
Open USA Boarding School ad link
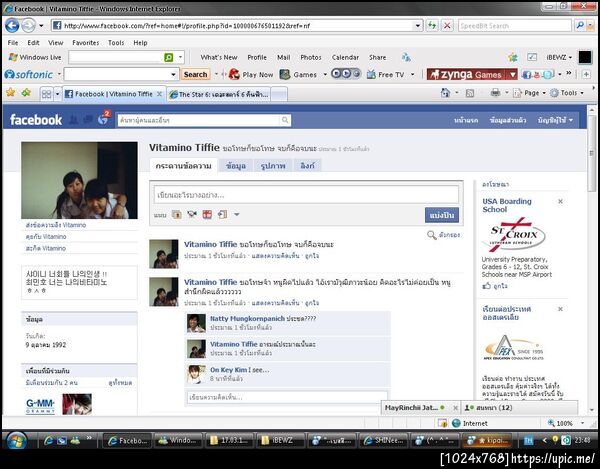pos(507,205)
